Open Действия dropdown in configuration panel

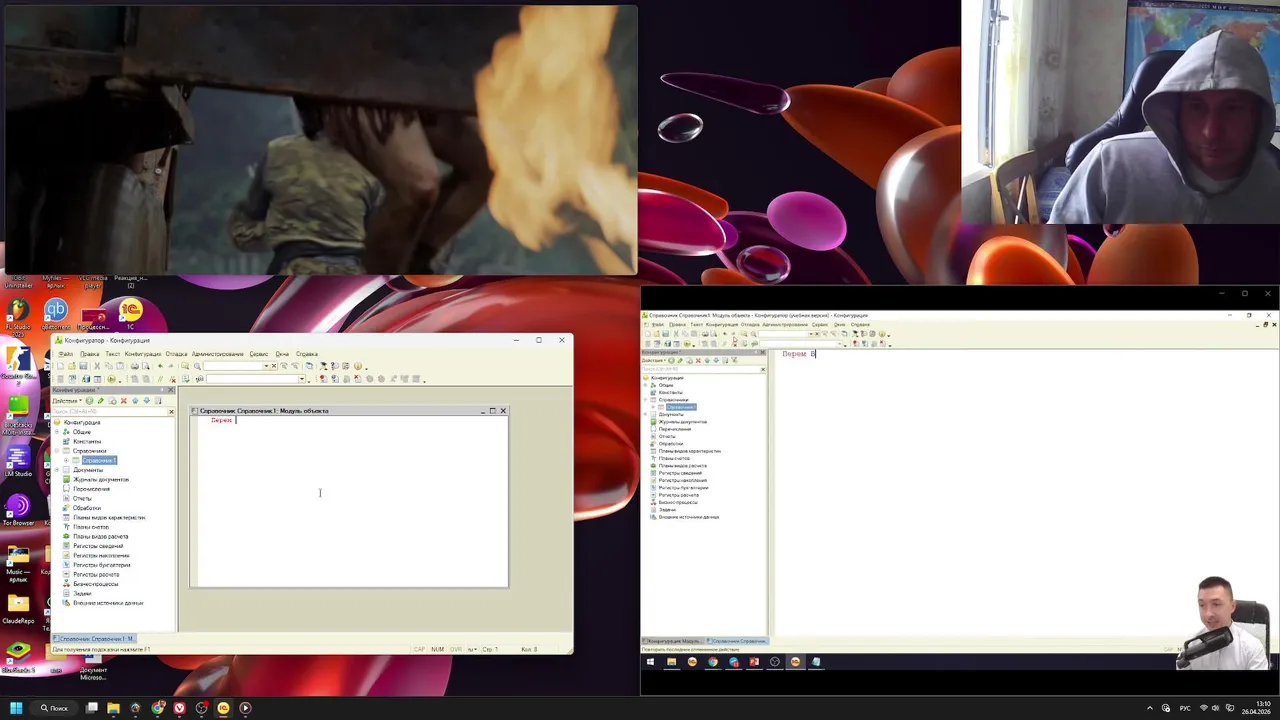click(67, 401)
